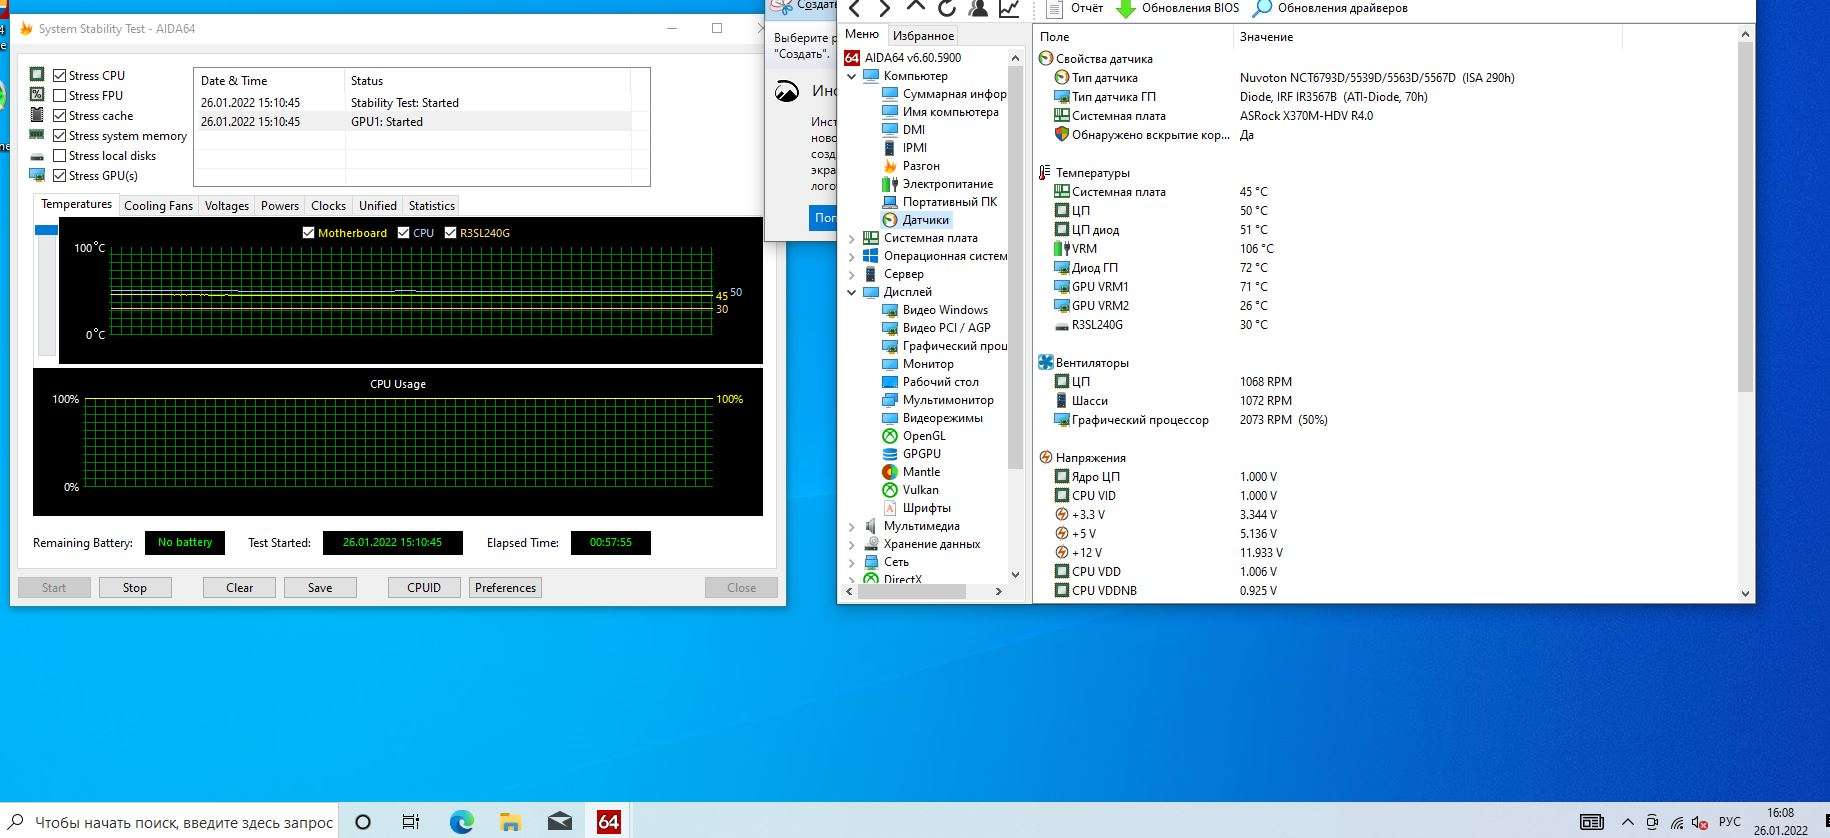The height and width of the screenshot is (838, 1830).
Task: Click the Save button
Action: coord(320,588)
